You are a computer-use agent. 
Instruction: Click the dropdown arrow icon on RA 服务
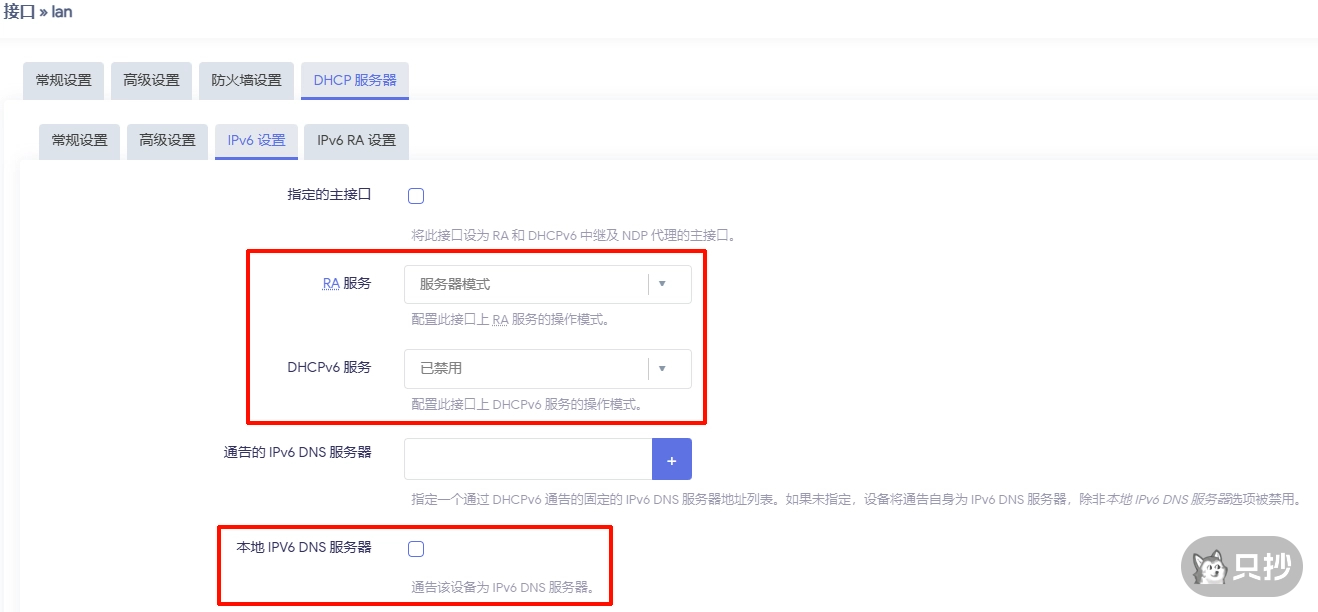point(662,284)
